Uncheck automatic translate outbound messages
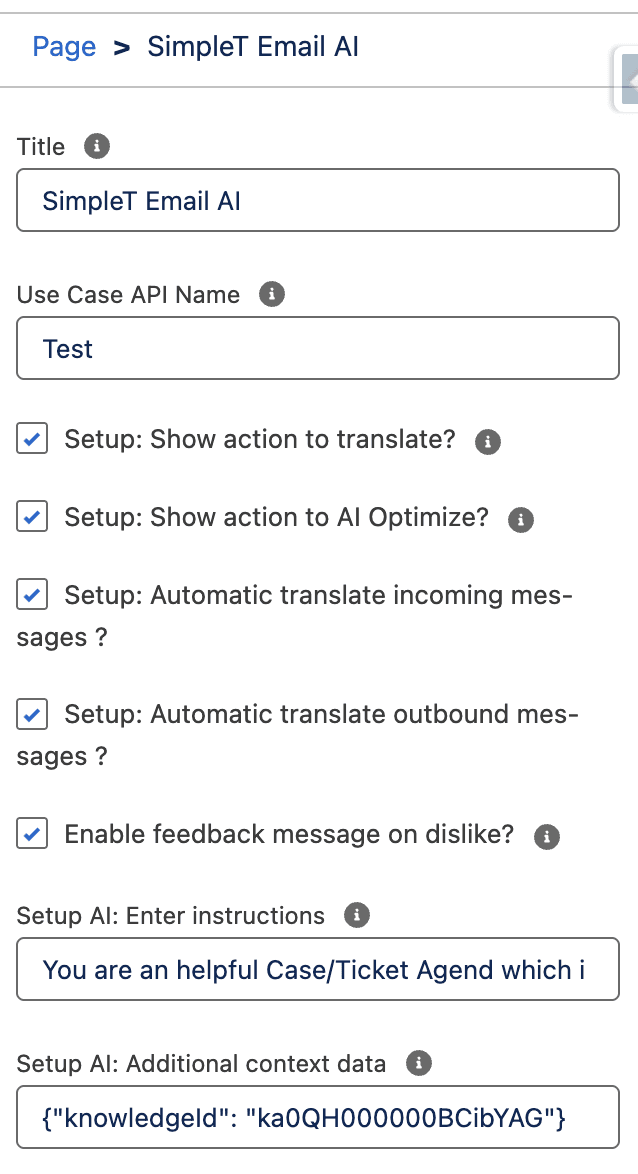This screenshot has height=1174, width=638. click(x=31, y=713)
